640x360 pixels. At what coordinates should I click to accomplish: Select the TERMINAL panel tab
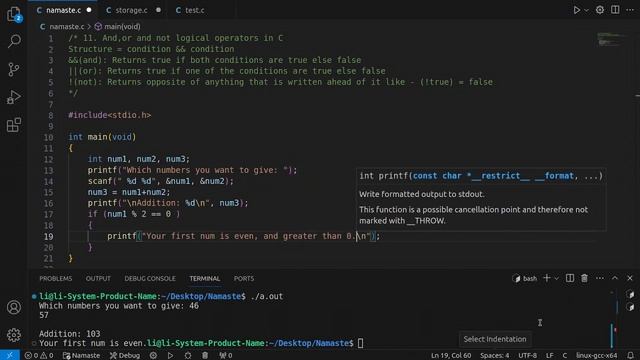[204, 278]
